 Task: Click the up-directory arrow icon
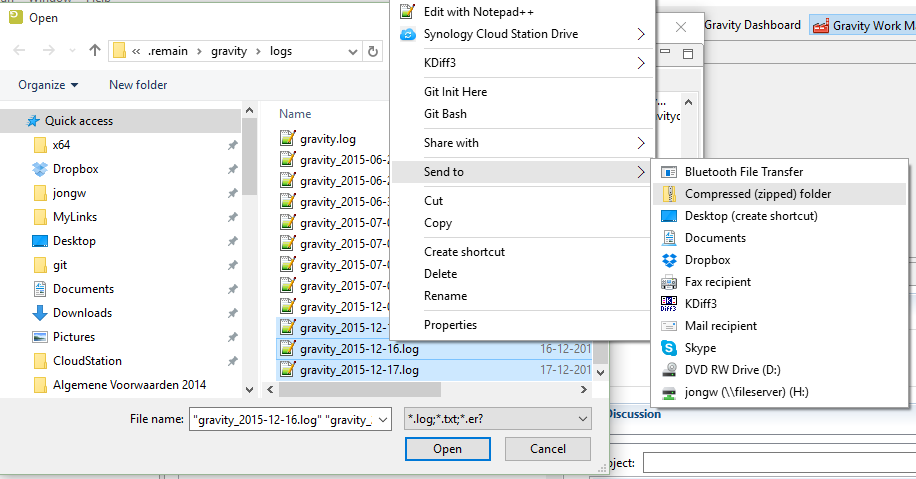[x=95, y=51]
